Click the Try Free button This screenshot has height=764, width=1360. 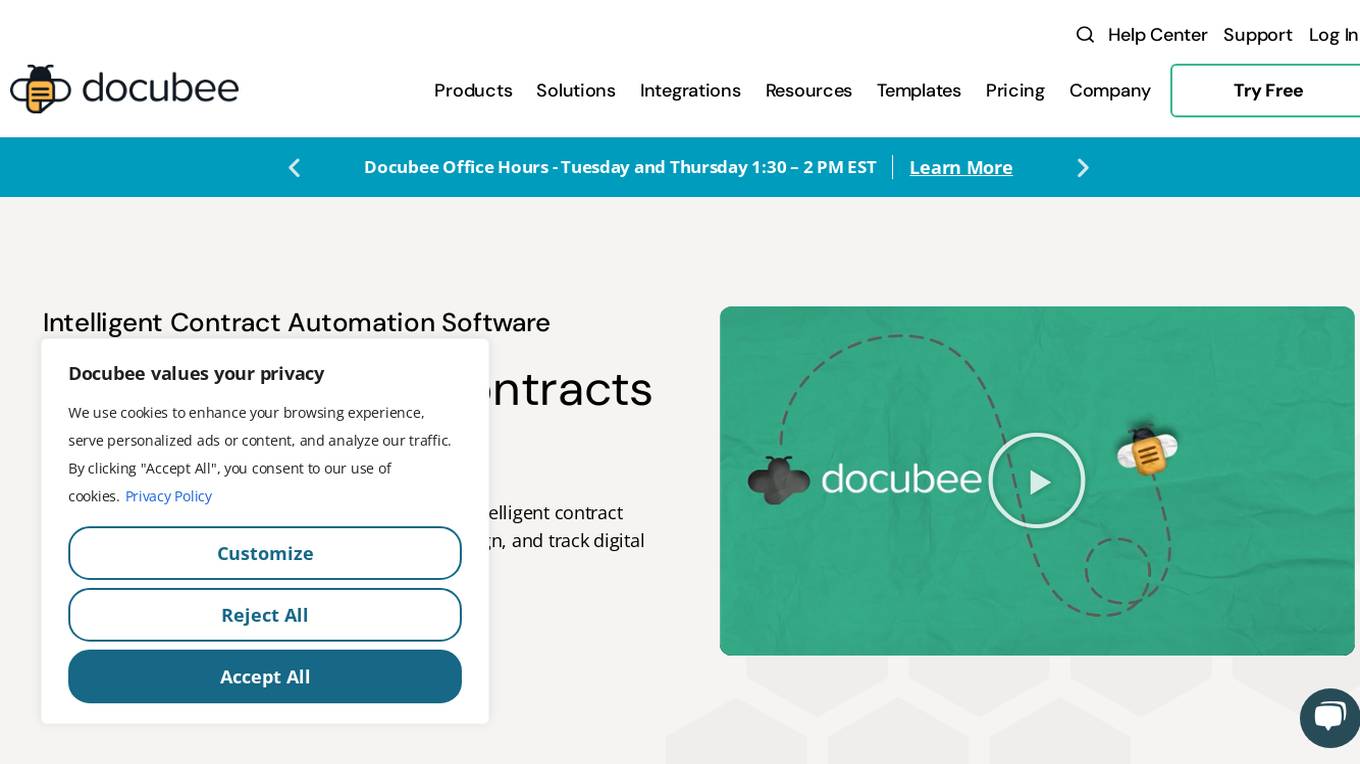1267,91
